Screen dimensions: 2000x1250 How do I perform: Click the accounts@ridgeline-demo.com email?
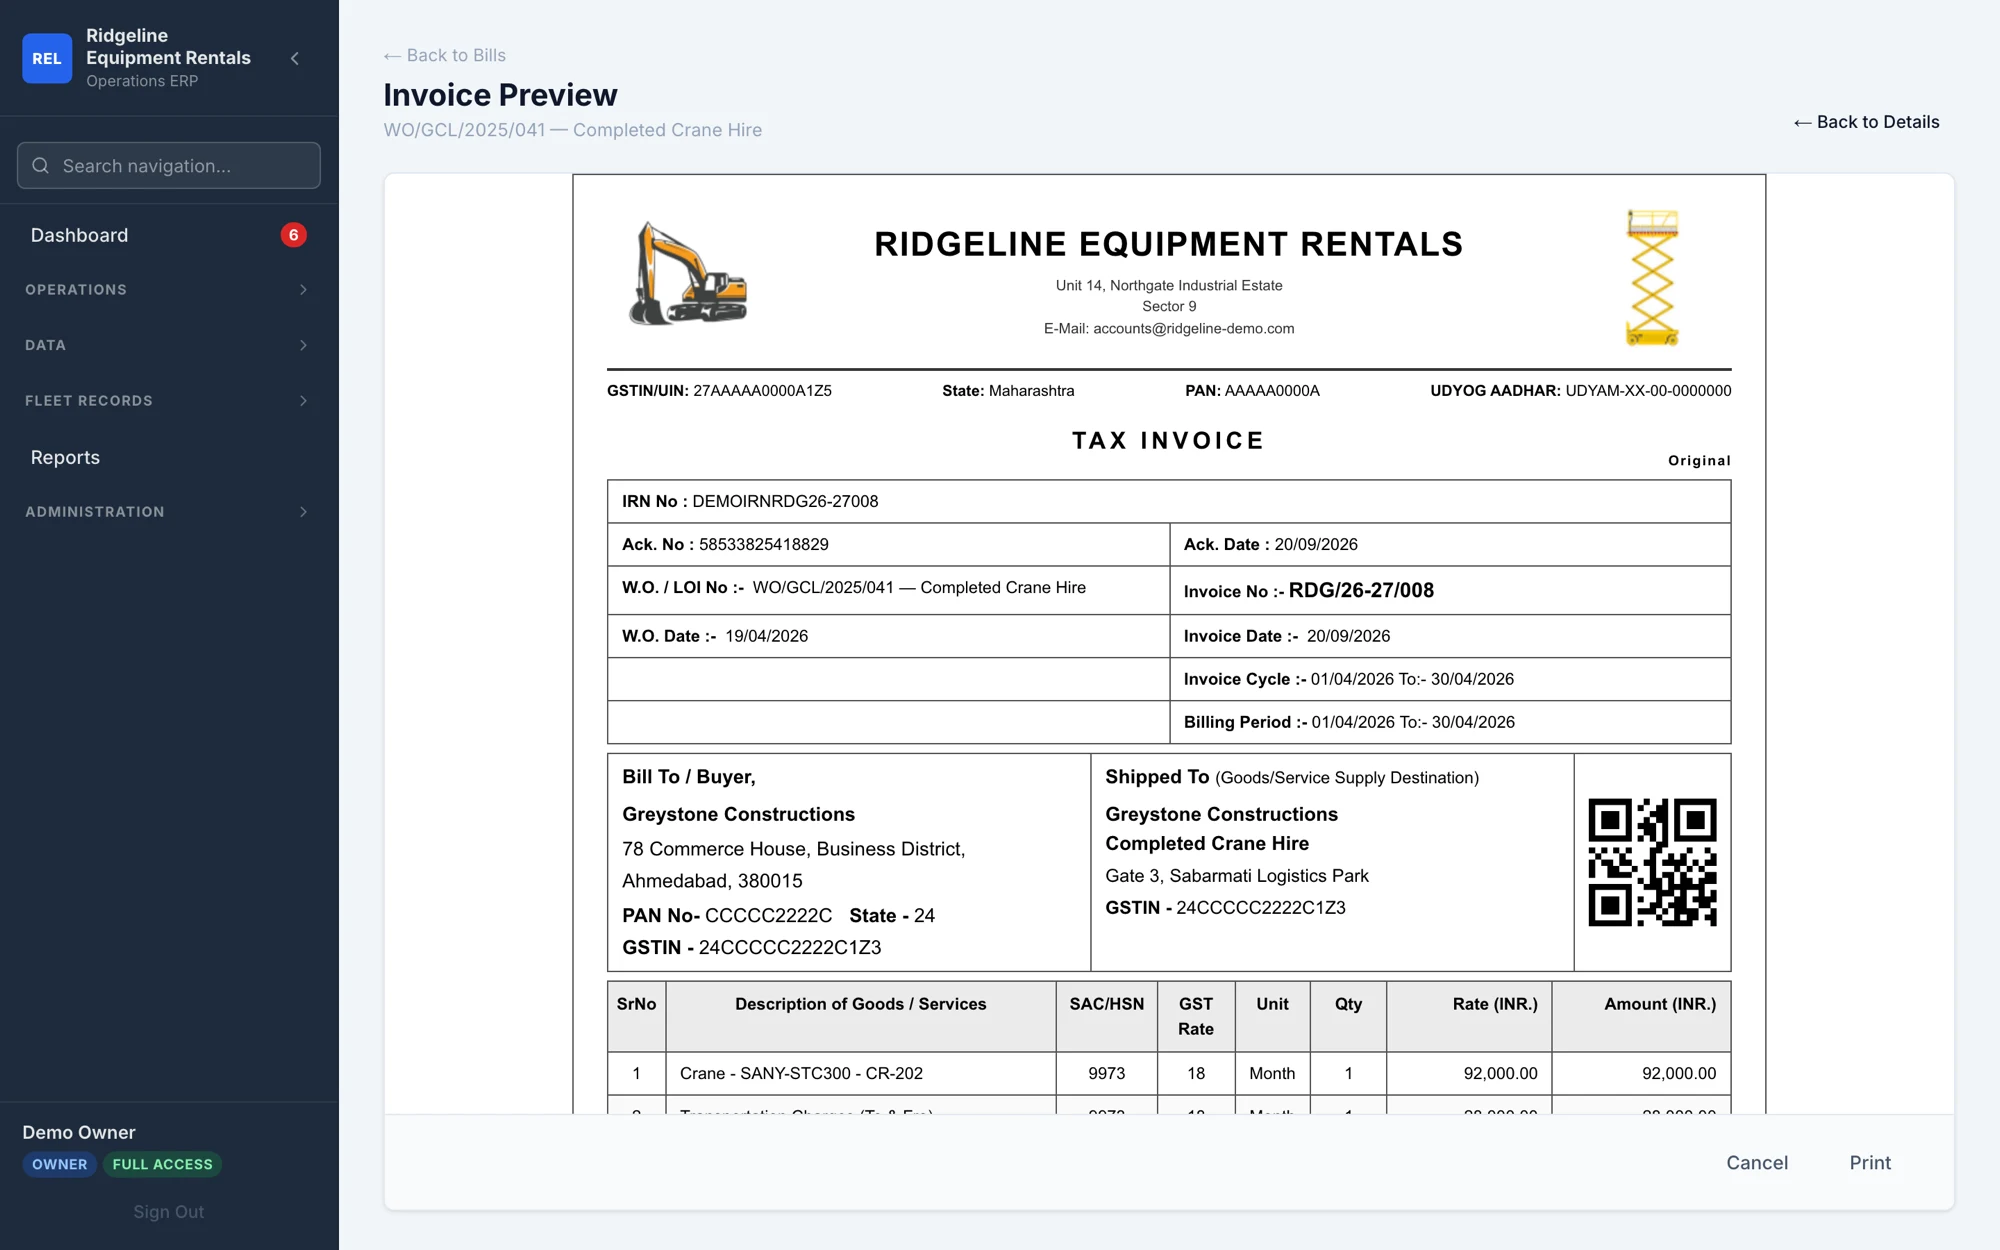click(x=1194, y=329)
